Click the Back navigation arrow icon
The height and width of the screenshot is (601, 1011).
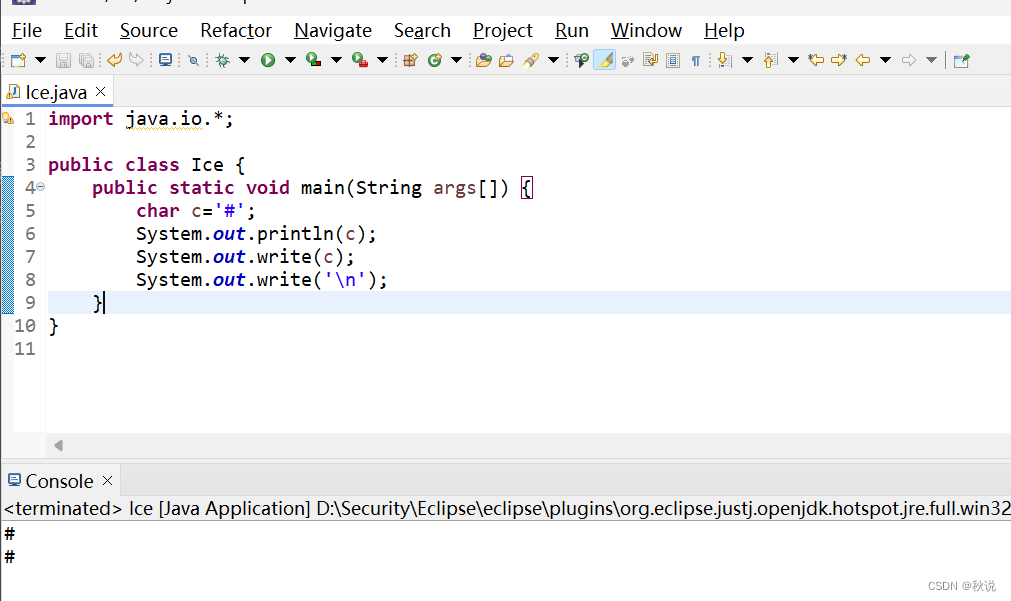[863, 60]
